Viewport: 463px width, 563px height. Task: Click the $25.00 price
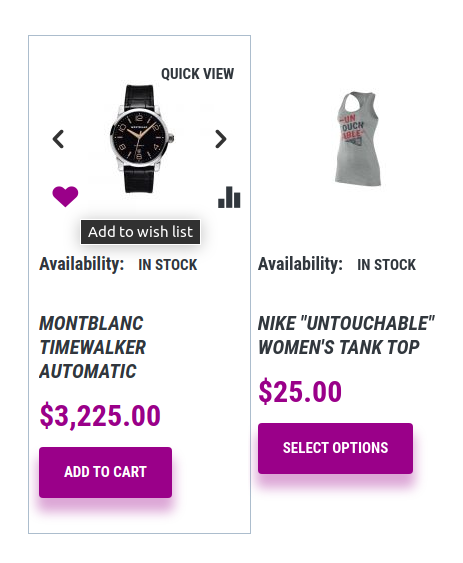pyautogui.click(x=300, y=391)
